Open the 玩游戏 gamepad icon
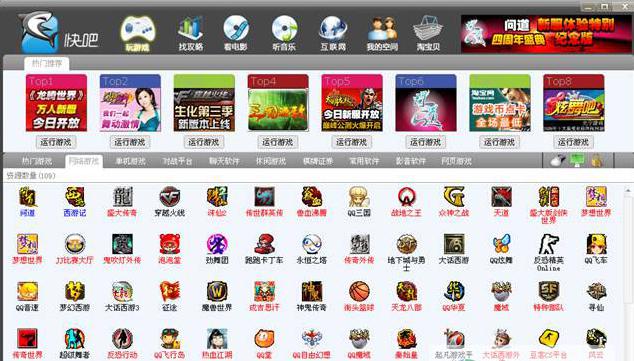Viewport: 634px width, 361px height. [137, 30]
